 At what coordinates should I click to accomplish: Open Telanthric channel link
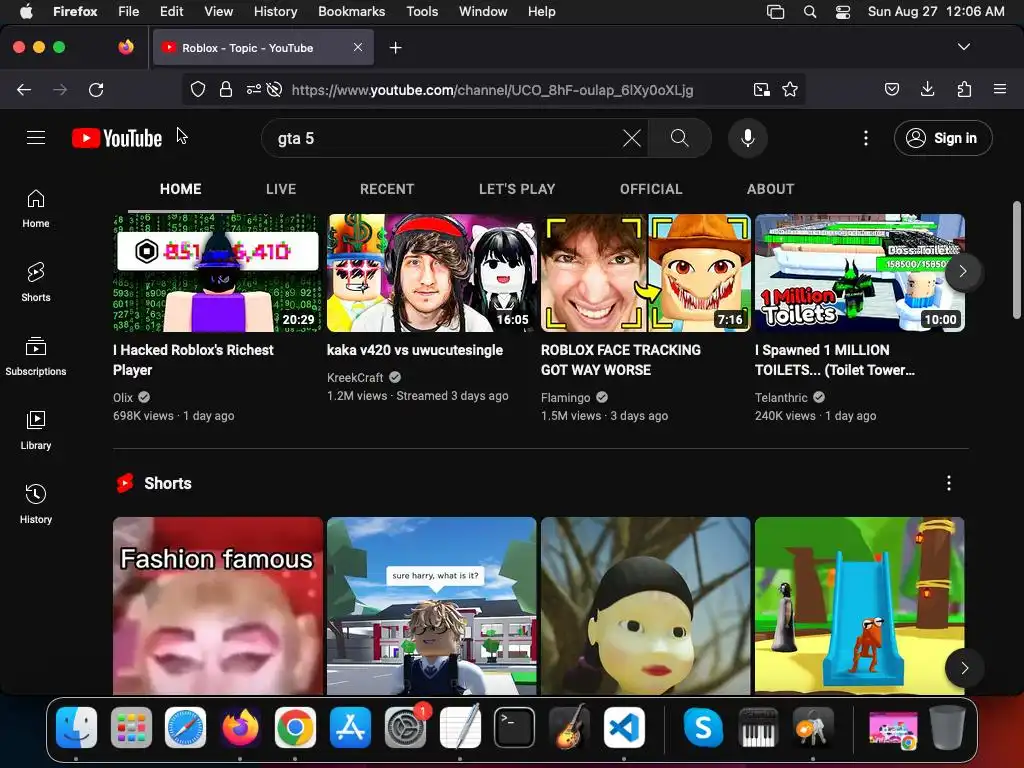pos(781,398)
